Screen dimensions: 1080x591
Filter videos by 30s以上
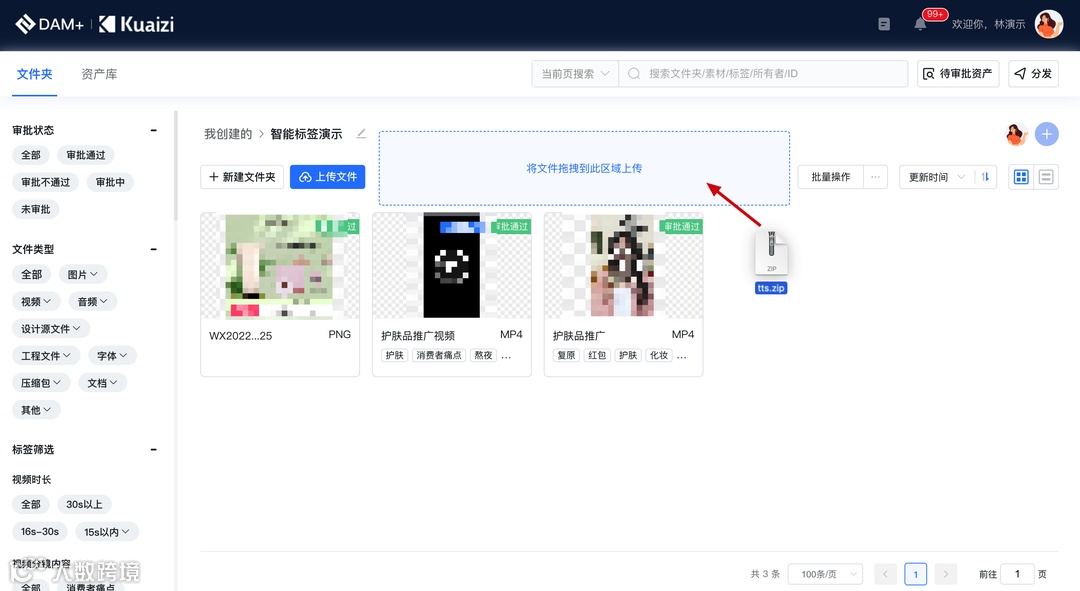[x=84, y=504]
